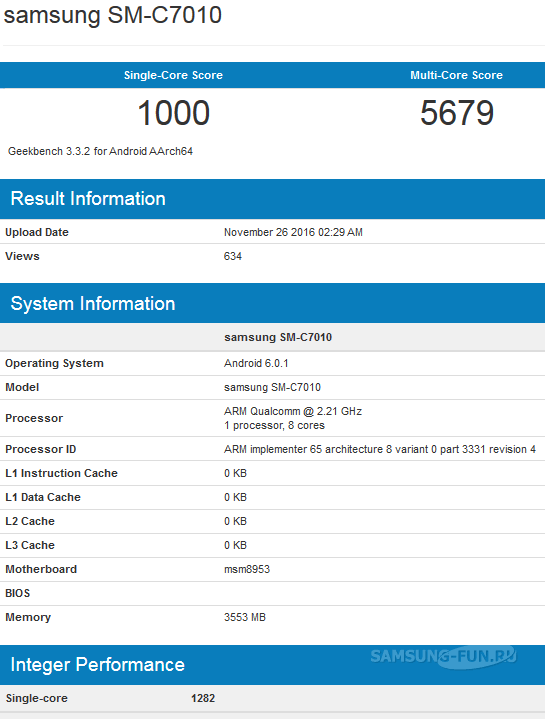
Task: Click the Processor ID value text
Action: pos(380,449)
